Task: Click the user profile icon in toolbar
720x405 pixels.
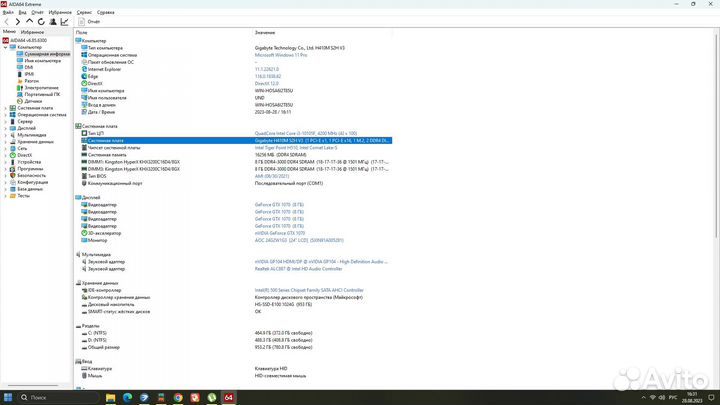Action: point(53,21)
